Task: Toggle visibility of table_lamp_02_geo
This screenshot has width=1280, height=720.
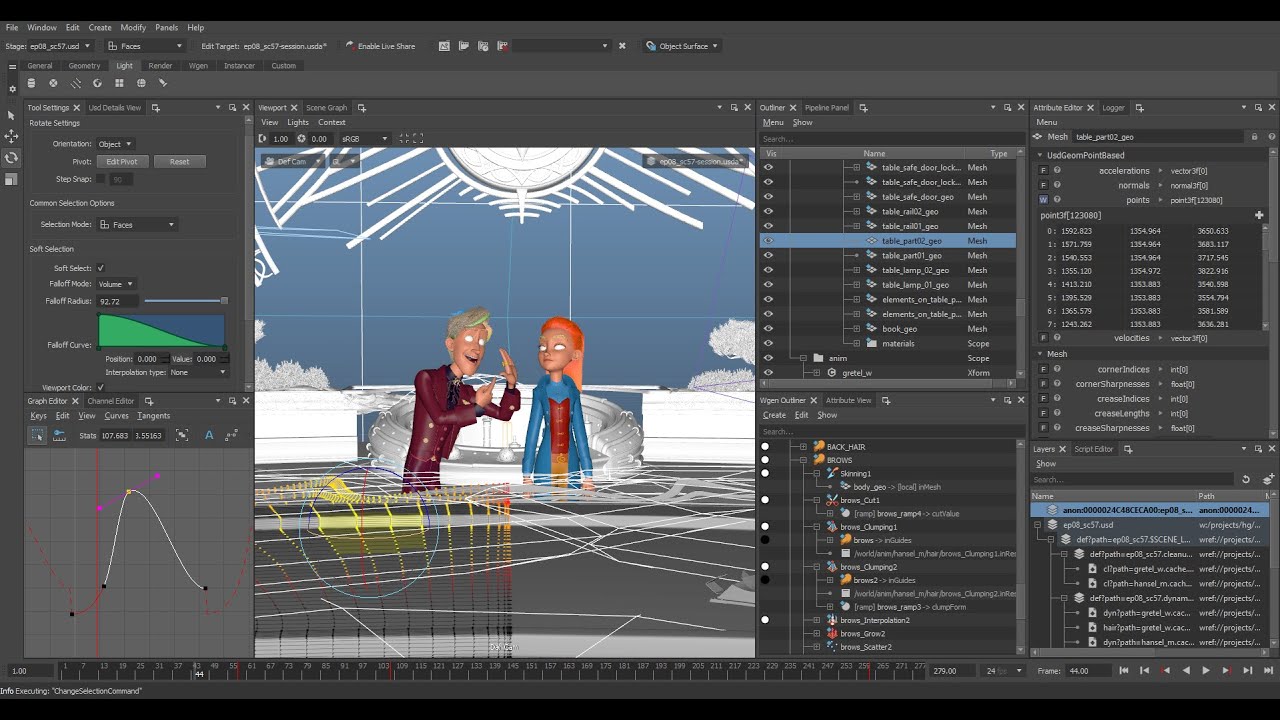Action: pos(768,270)
